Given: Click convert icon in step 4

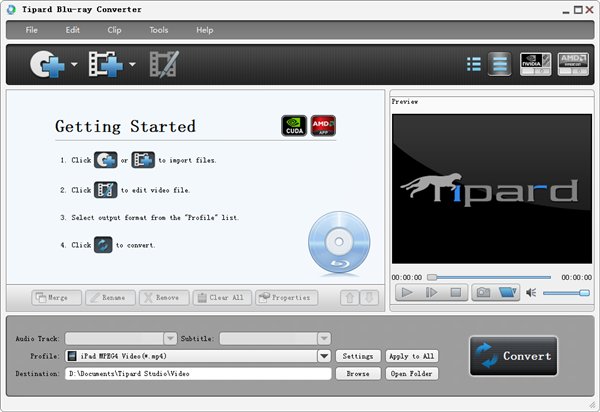Looking at the screenshot, I should pyautogui.click(x=103, y=245).
